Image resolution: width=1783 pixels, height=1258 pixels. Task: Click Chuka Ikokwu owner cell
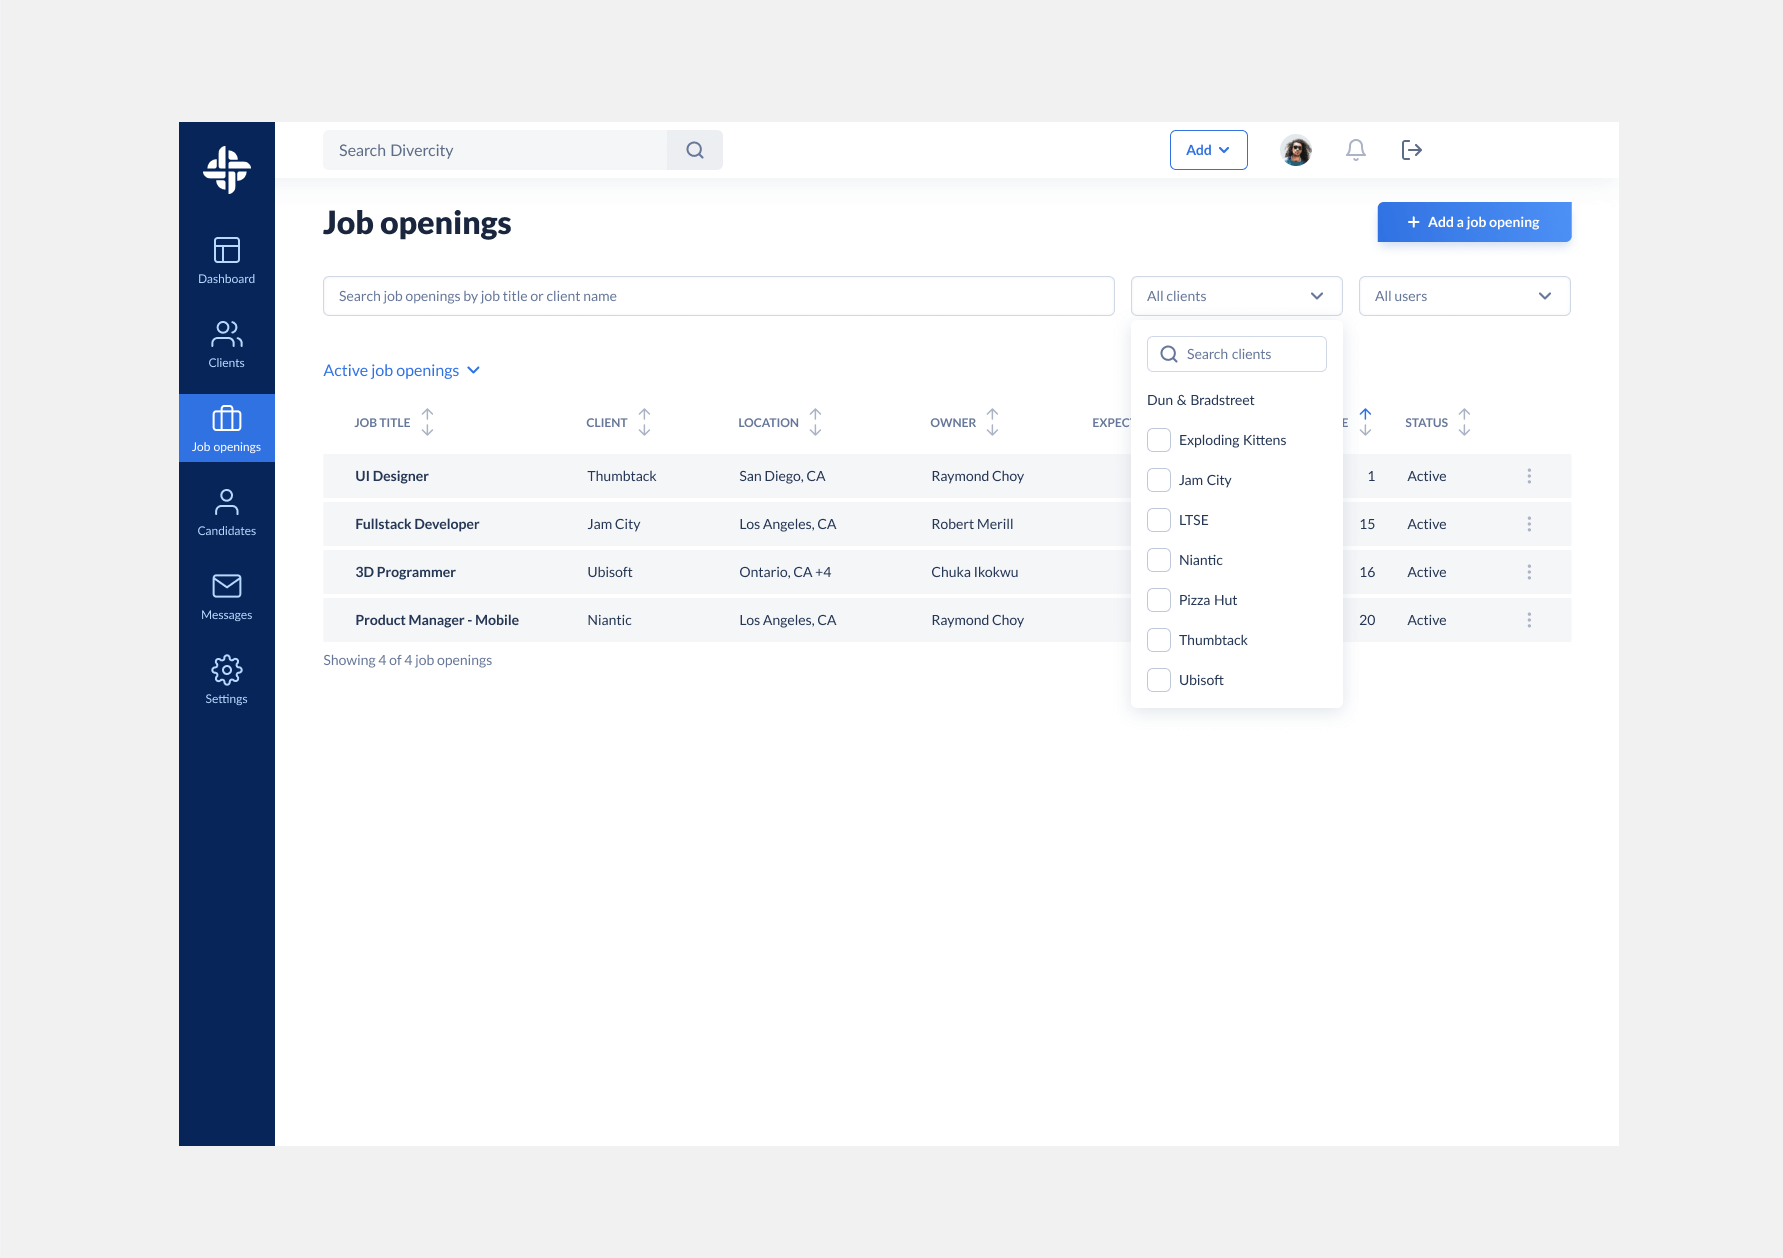(x=975, y=572)
